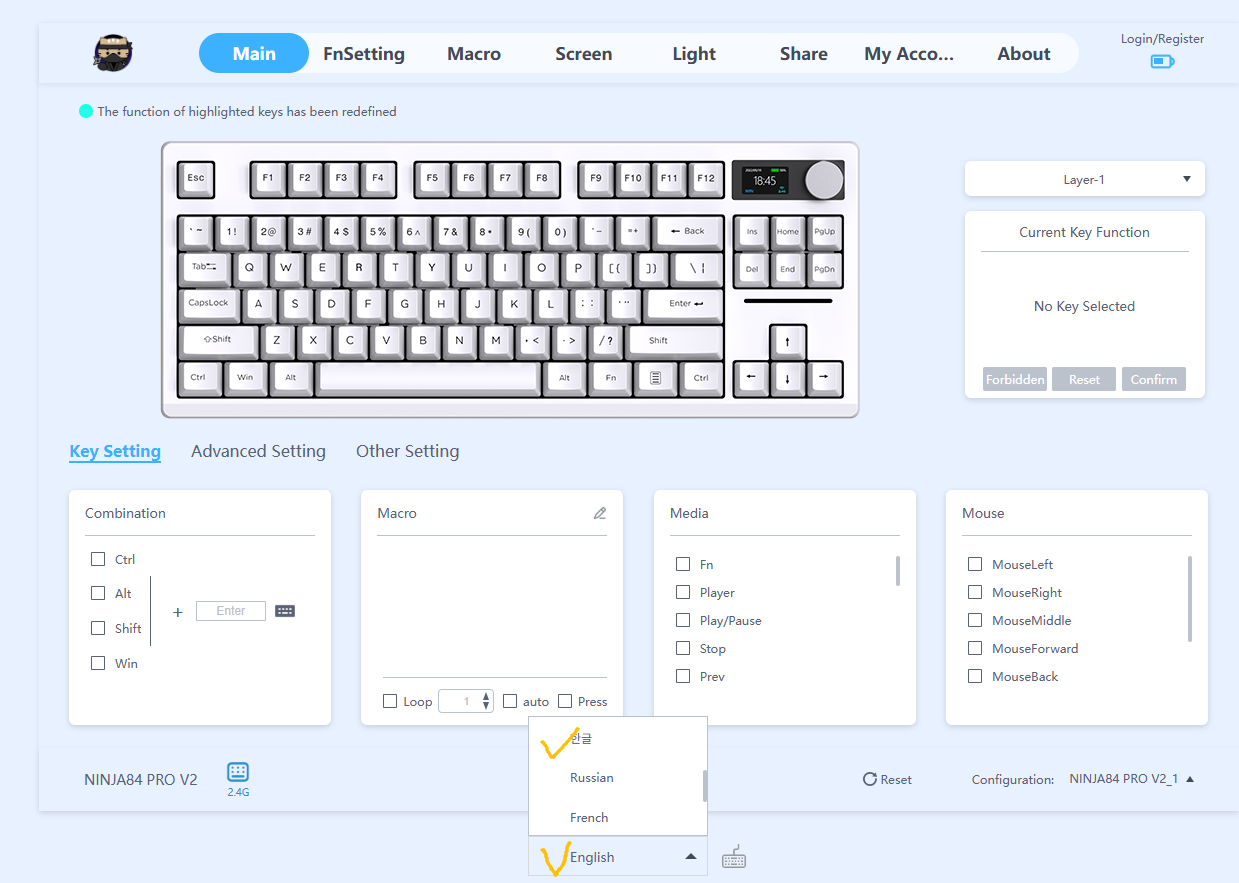Image resolution: width=1239 pixels, height=883 pixels.
Task: Check the Play/Pause media option
Action: (683, 620)
